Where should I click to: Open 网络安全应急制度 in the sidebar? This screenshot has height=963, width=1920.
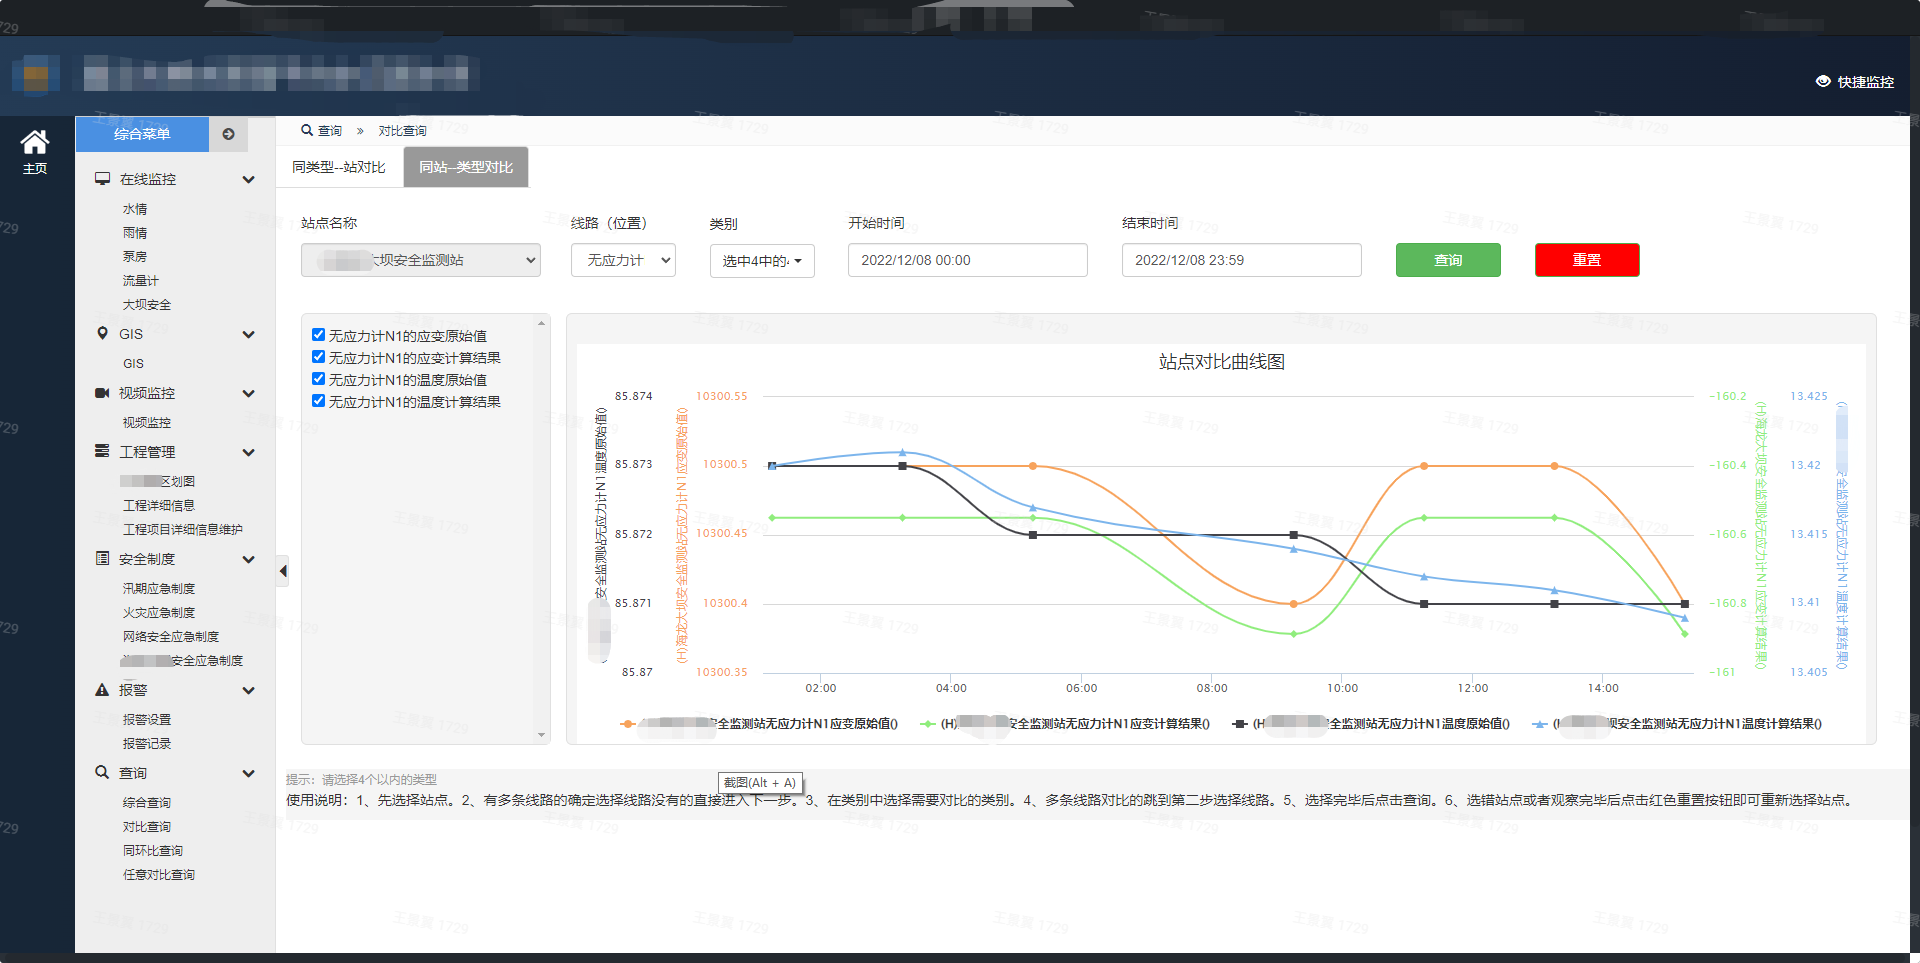pyautogui.click(x=171, y=637)
